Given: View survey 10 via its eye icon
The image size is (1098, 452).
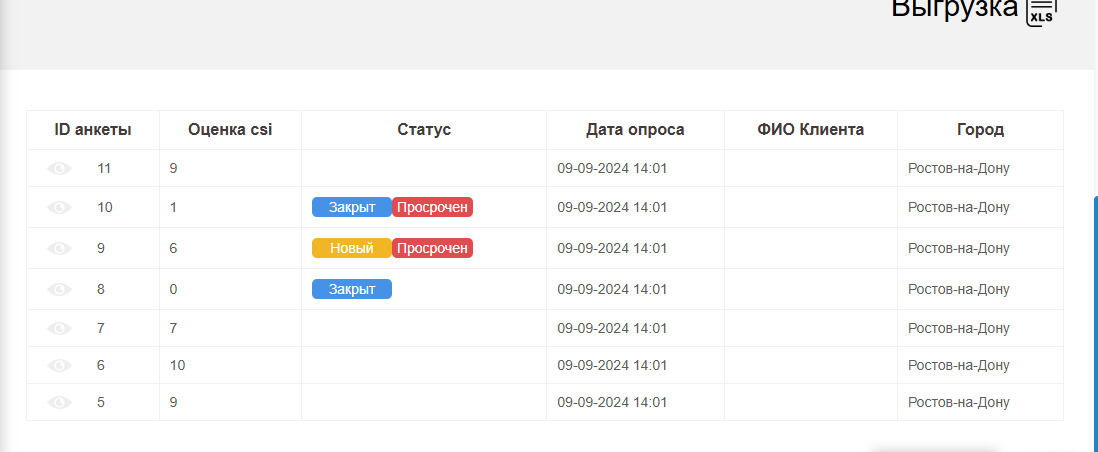Looking at the screenshot, I should click(x=60, y=207).
